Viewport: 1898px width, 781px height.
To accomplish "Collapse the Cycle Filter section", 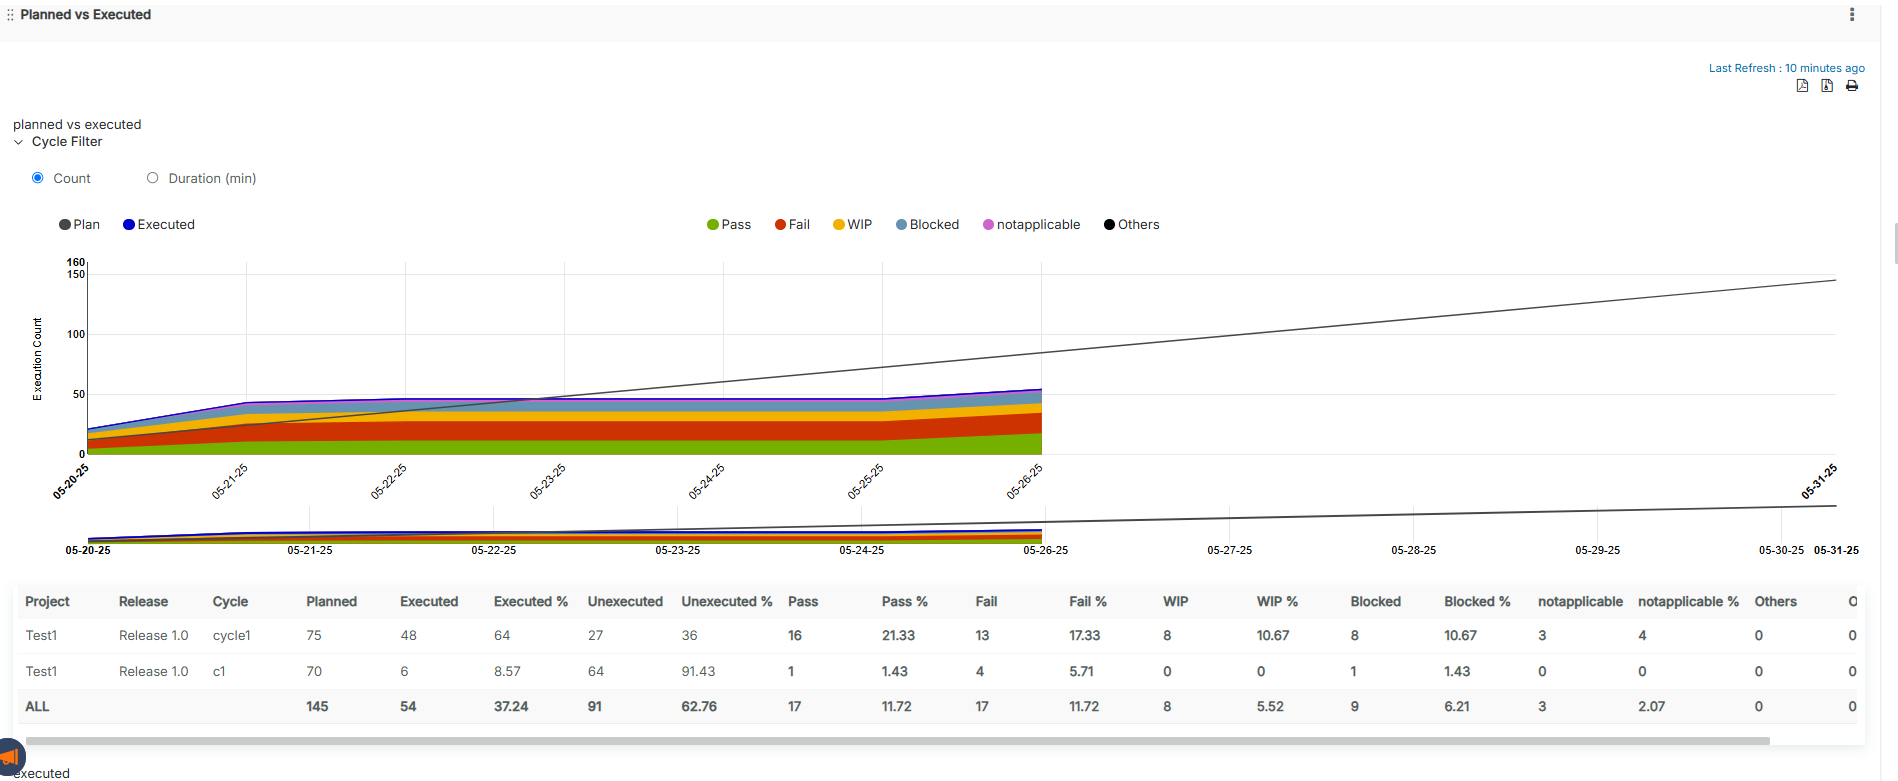I will click(18, 142).
